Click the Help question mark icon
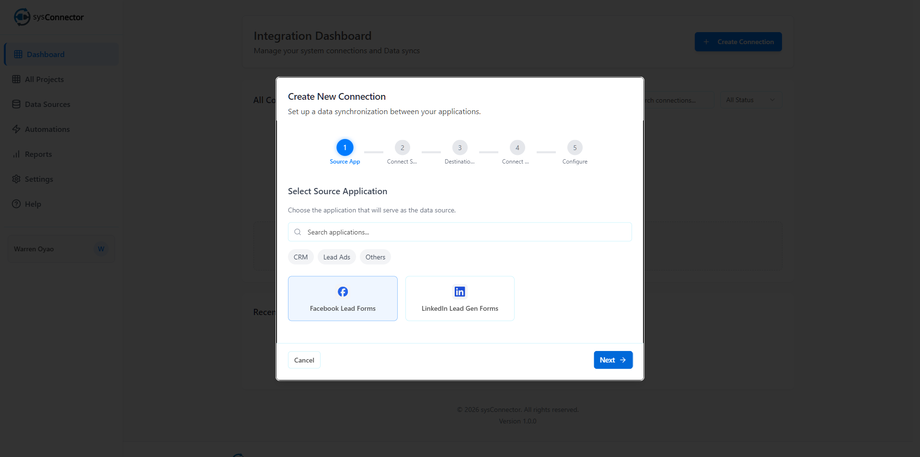 (16, 204)
